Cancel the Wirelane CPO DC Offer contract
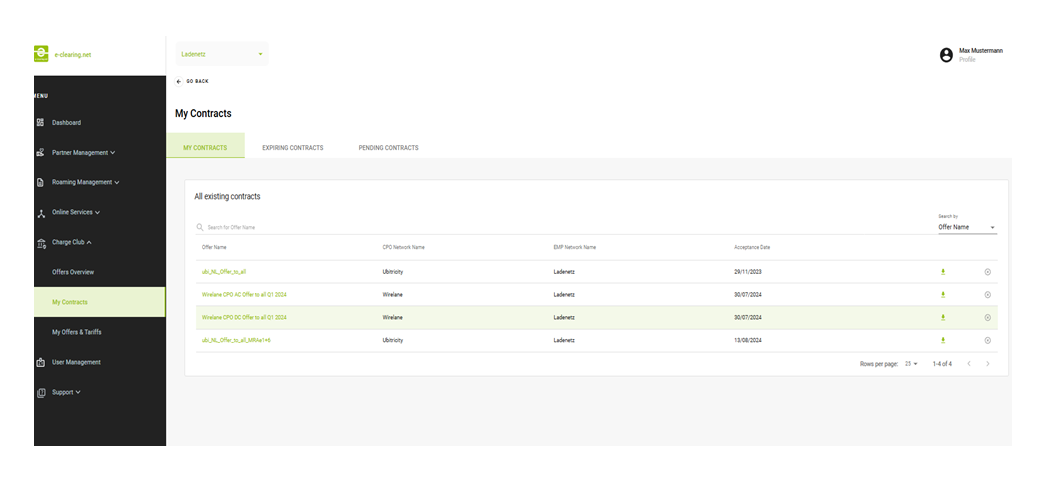 click(988, 318)
